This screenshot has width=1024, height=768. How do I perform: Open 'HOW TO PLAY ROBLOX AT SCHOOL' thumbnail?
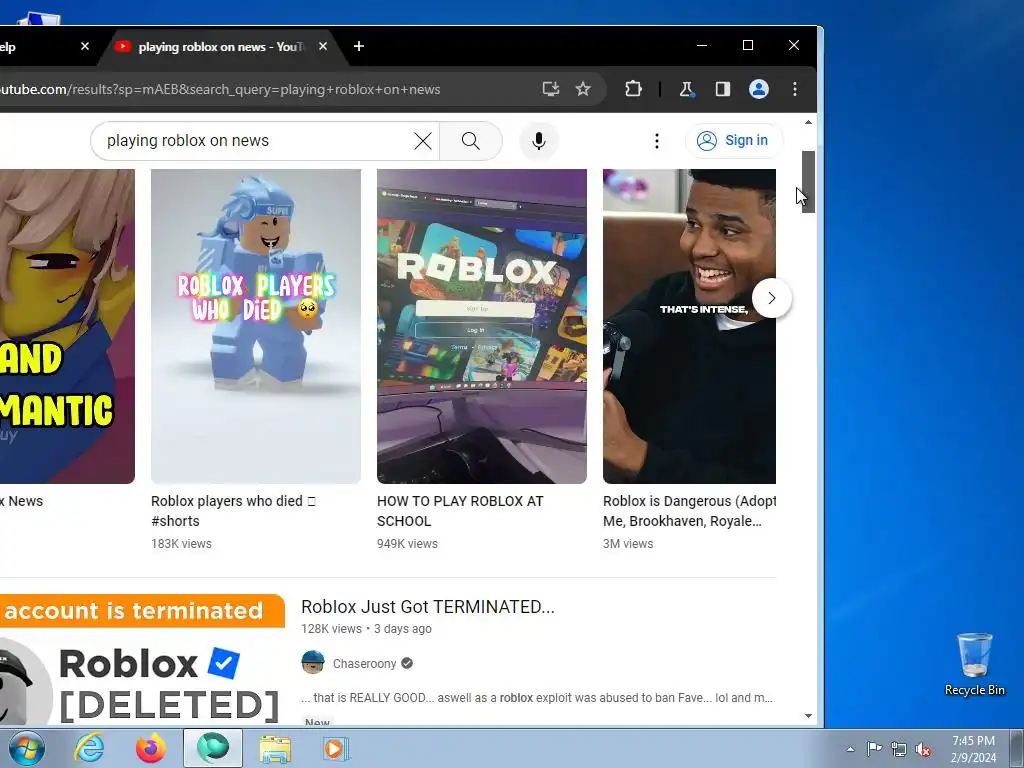[481, 327]
